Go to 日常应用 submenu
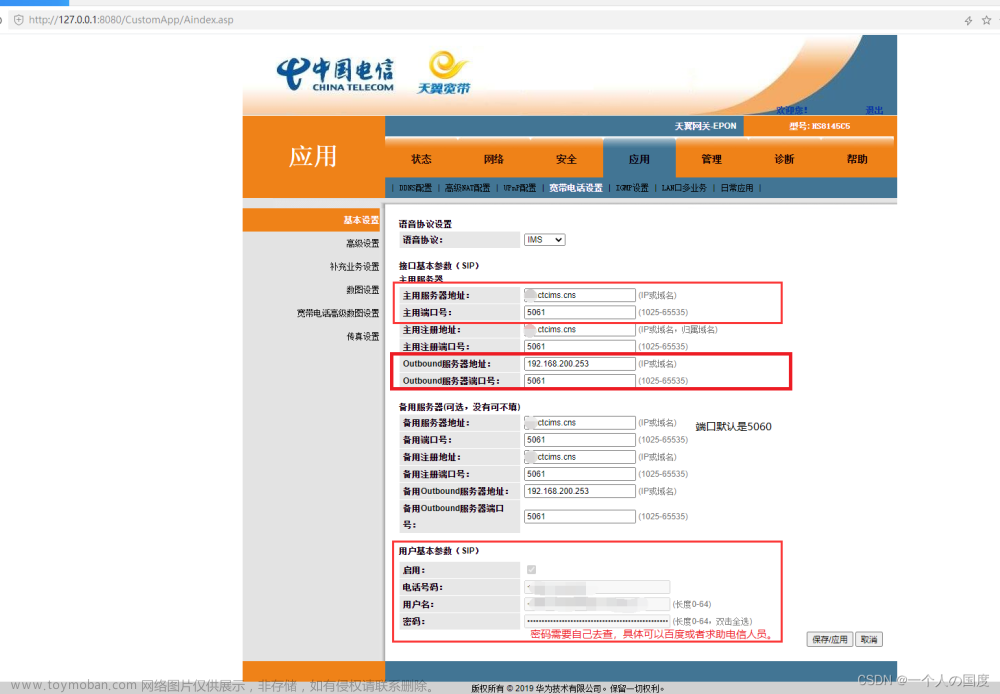 [x=737, y=188]
